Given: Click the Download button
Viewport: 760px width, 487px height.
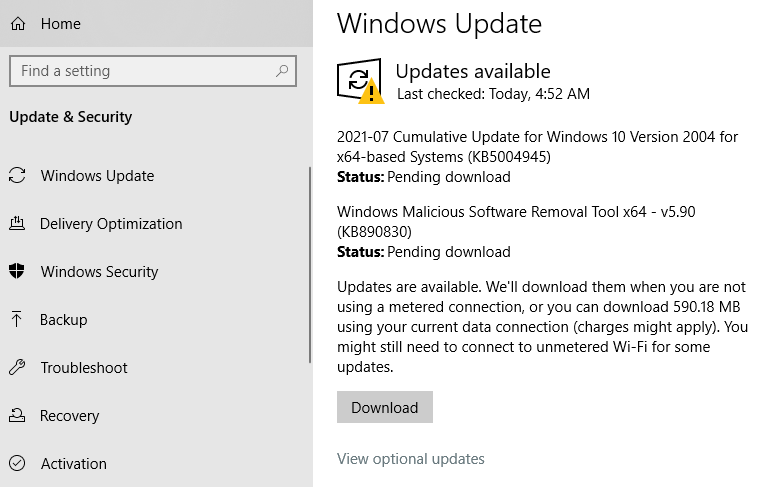Looking at the screenshot, I should [x=385, y=407].
